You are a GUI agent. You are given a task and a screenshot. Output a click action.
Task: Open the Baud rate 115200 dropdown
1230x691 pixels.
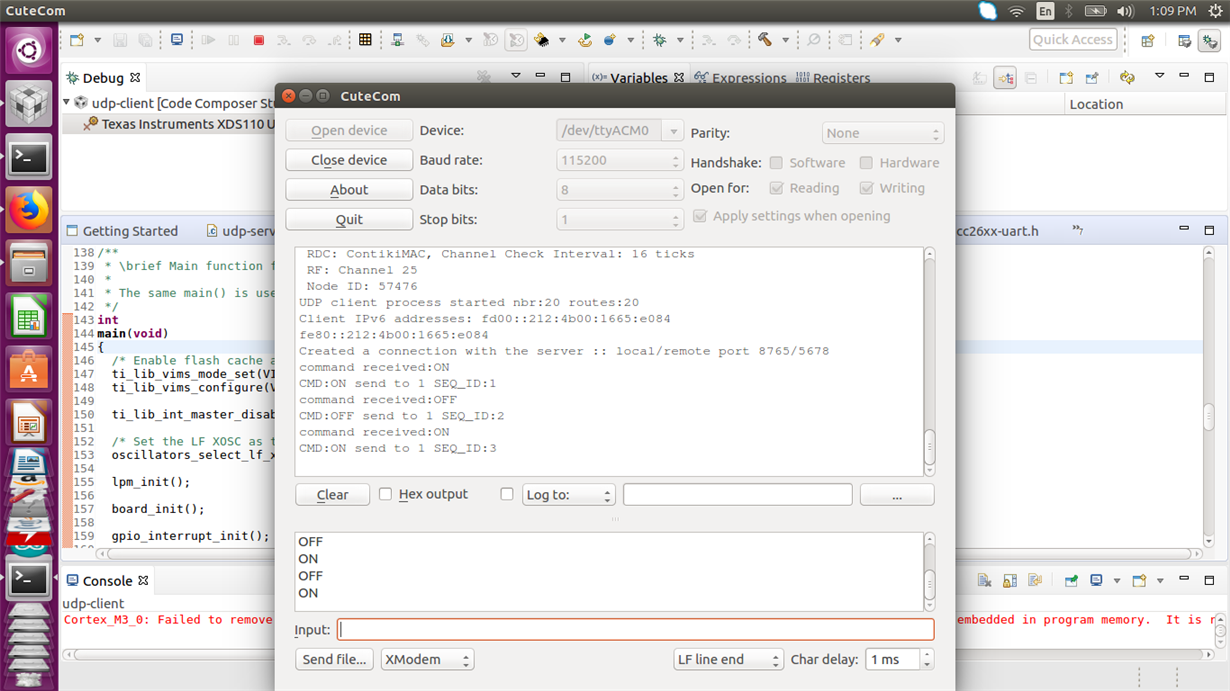point(620,160)
